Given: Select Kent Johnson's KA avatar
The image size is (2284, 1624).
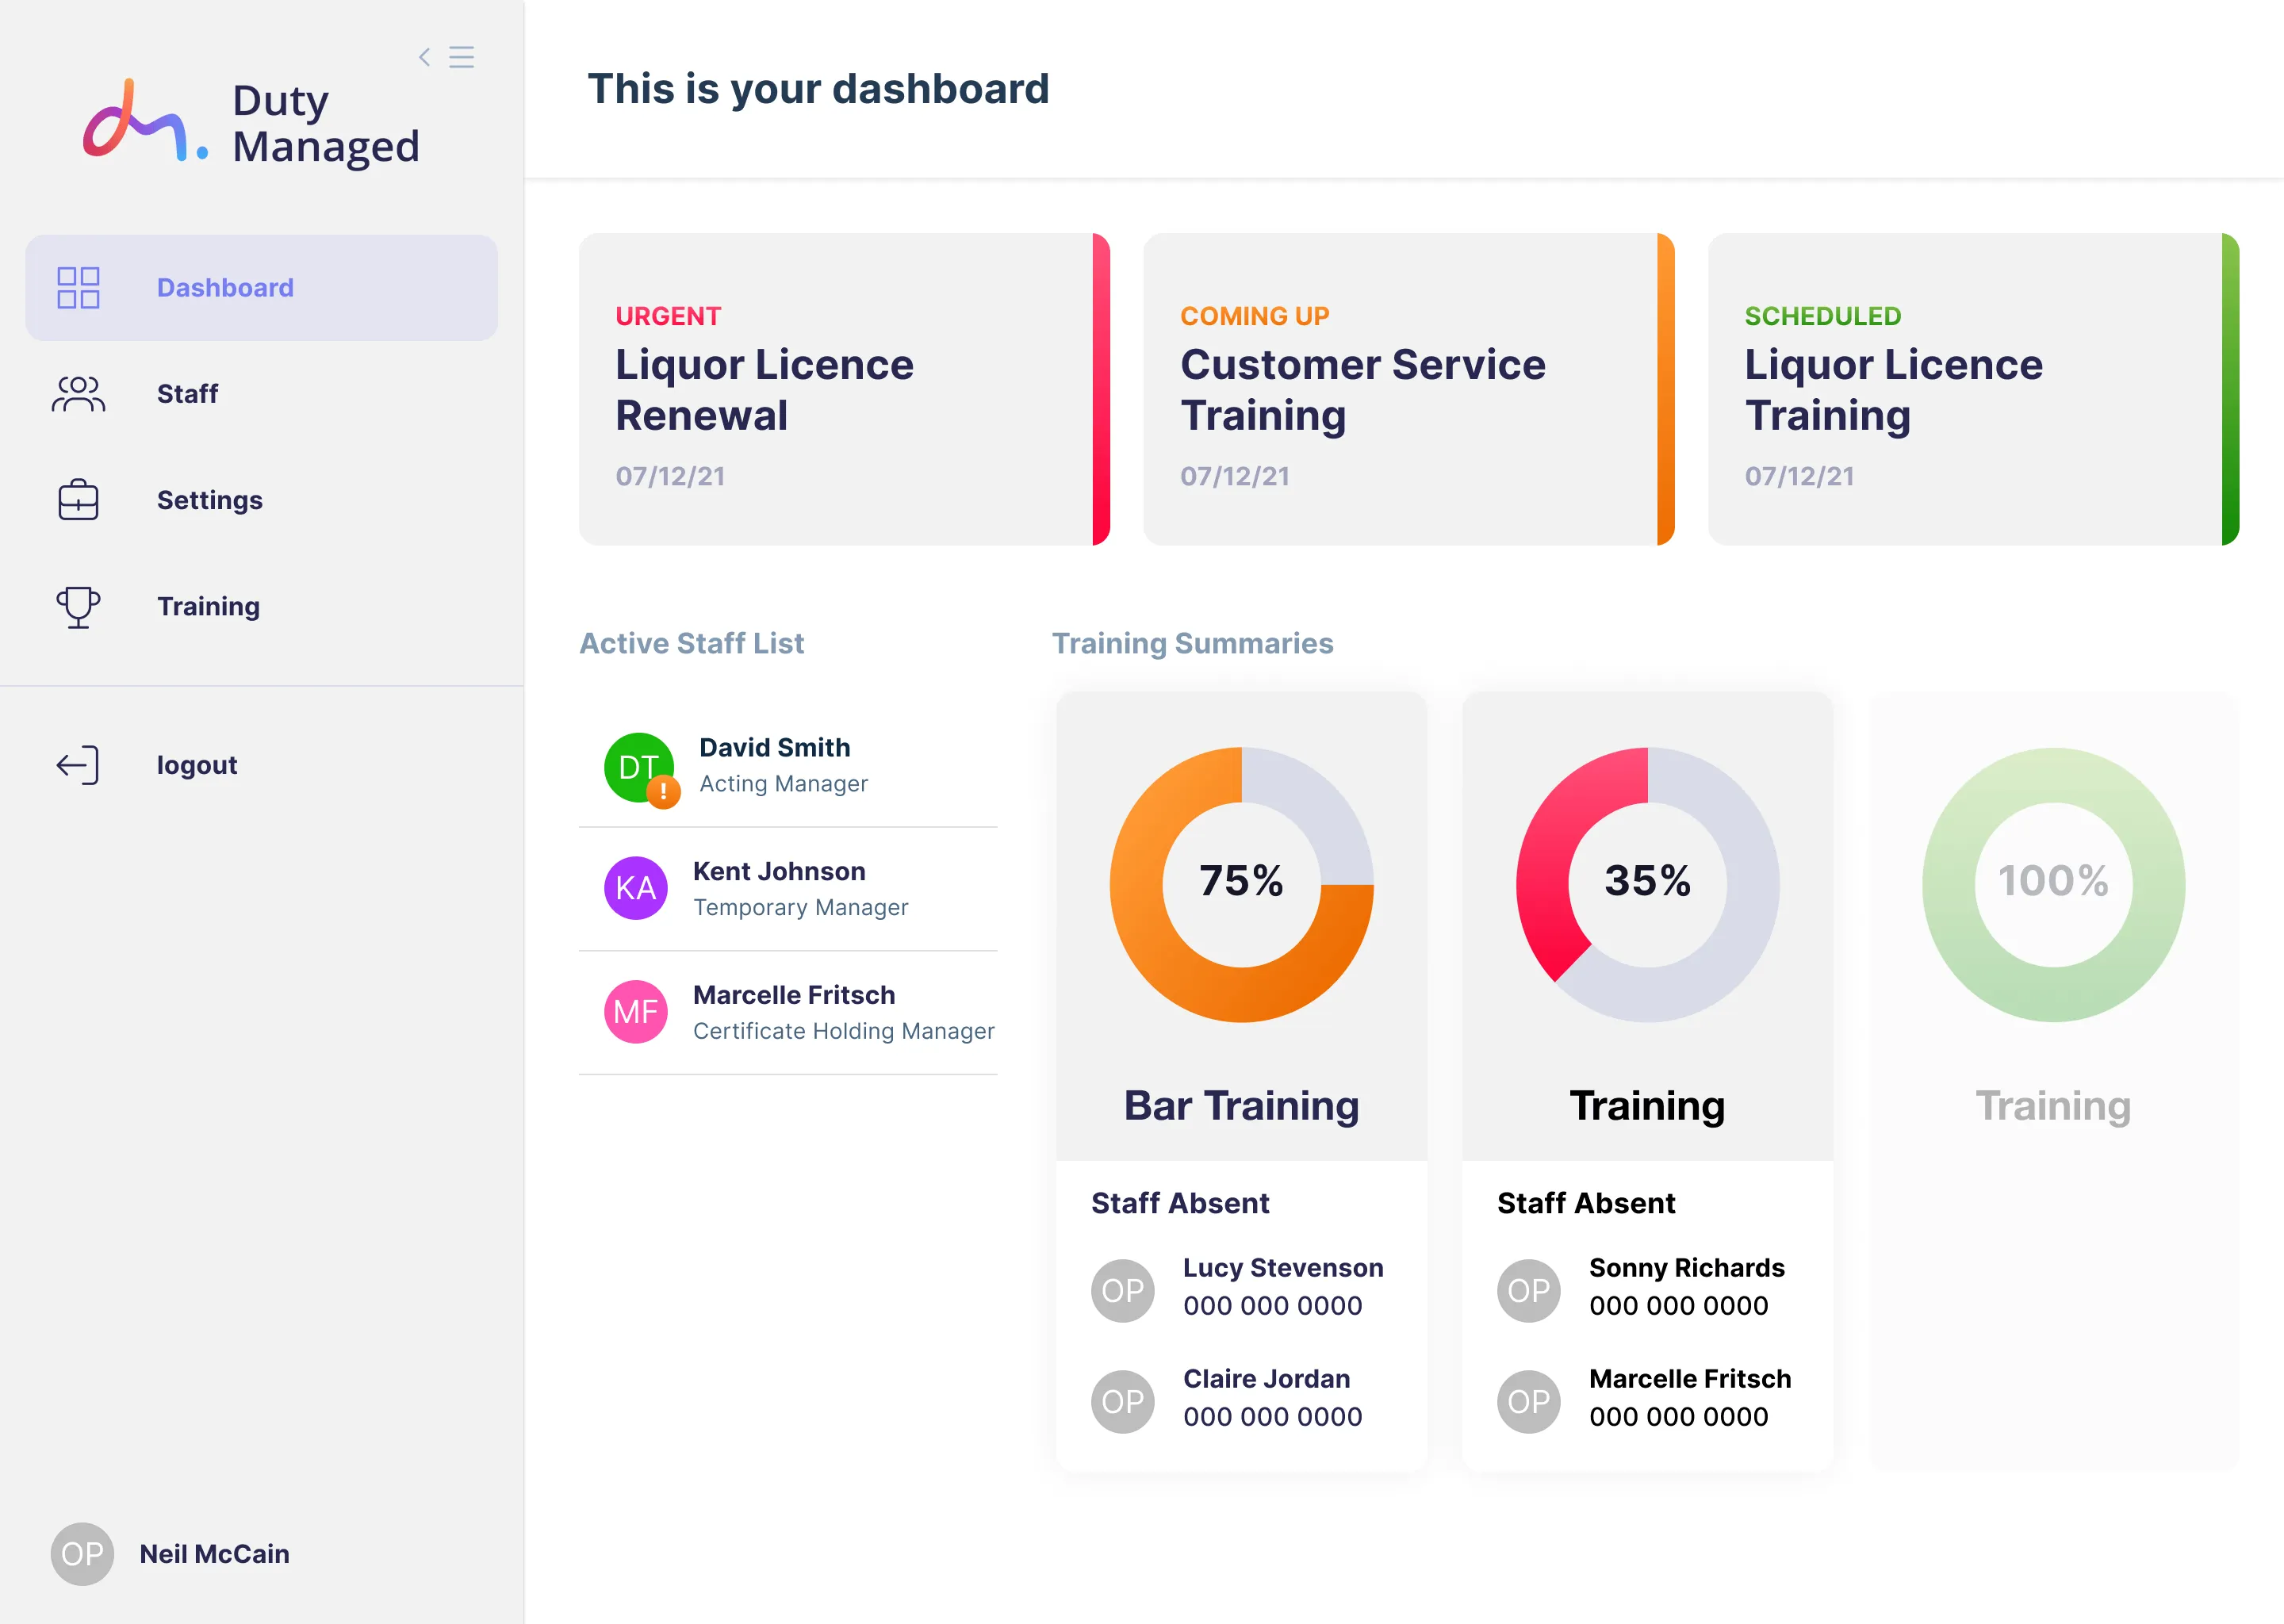Looking at the screenshot, I should point(635,888).
